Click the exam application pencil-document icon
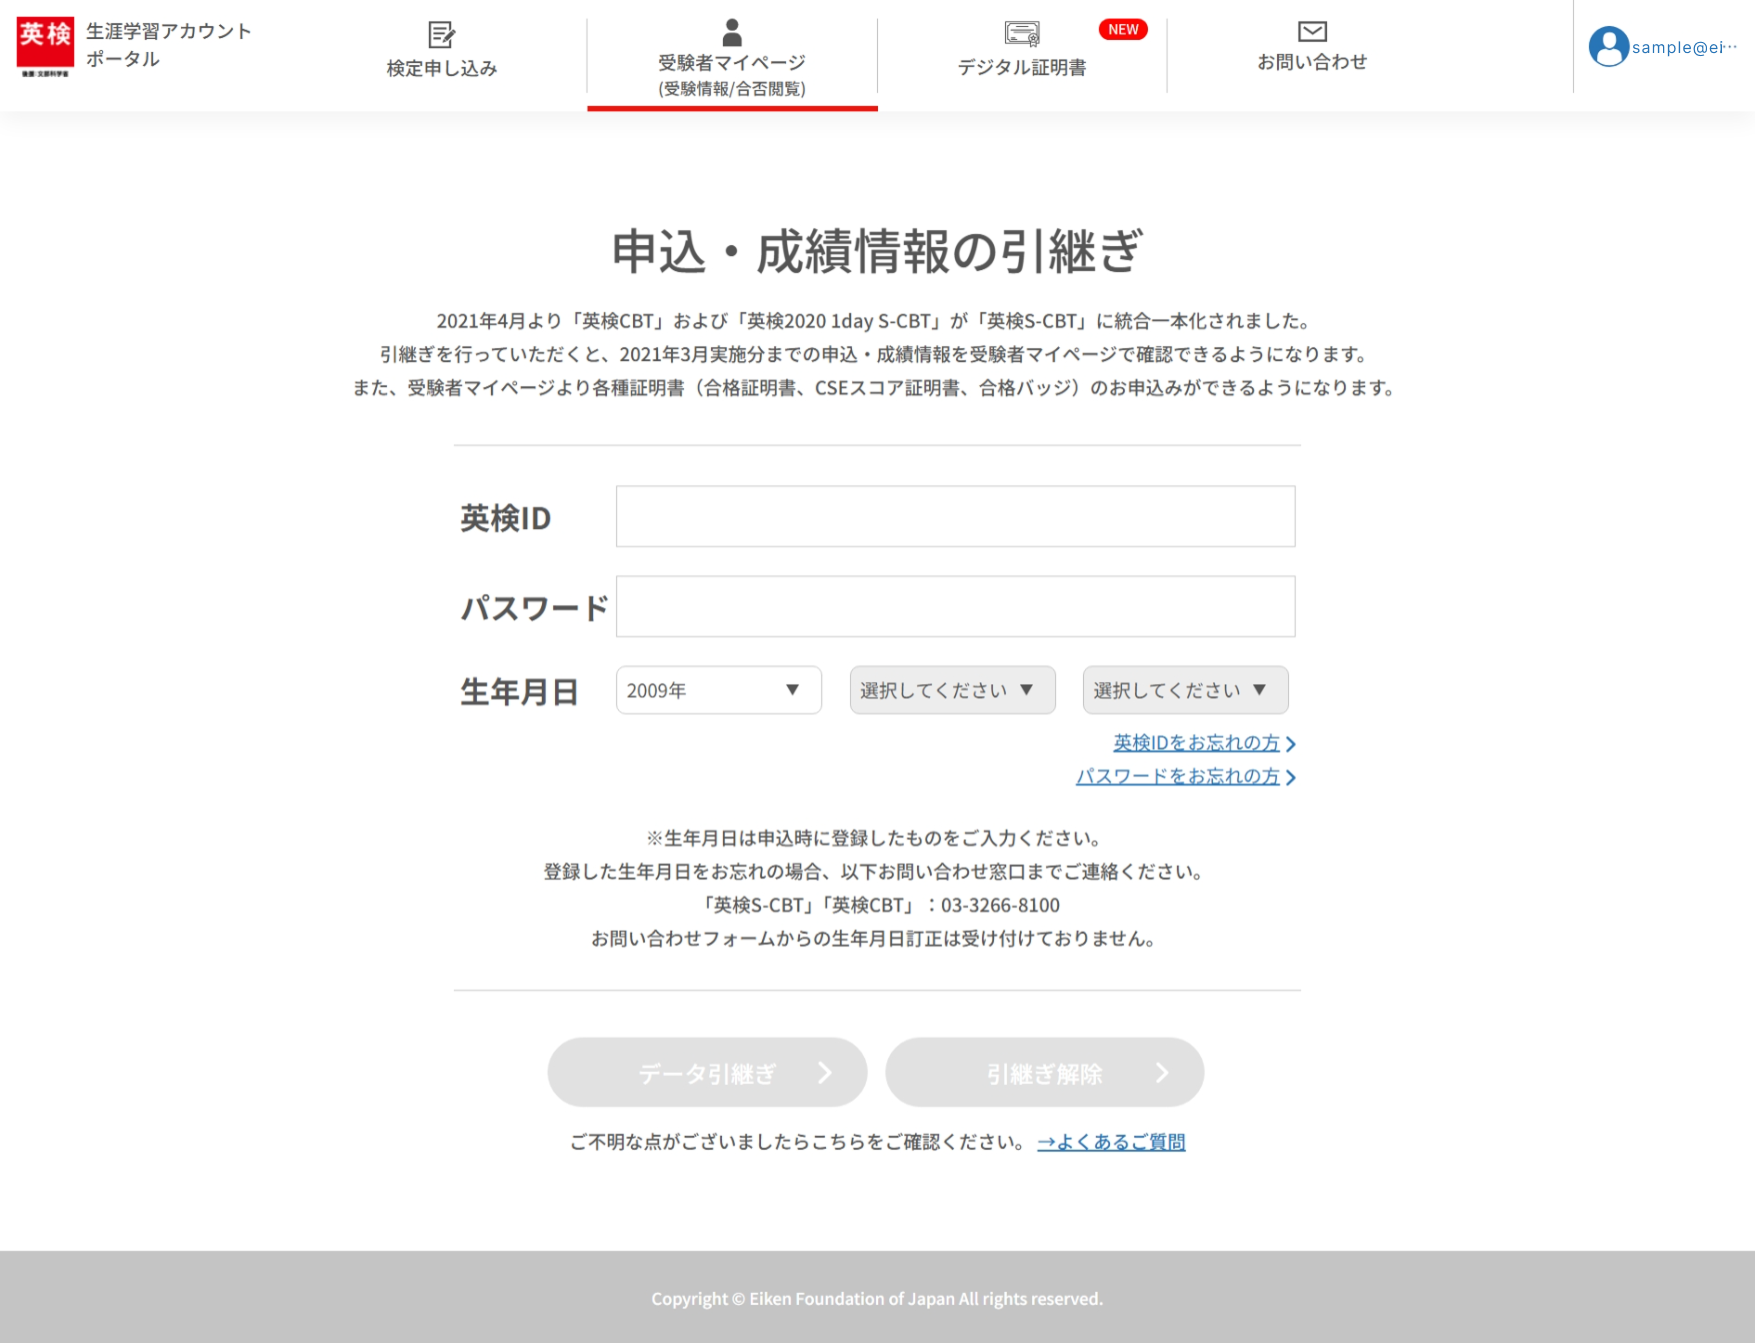Viewport: 1755px width, 1343px height. 441,35
